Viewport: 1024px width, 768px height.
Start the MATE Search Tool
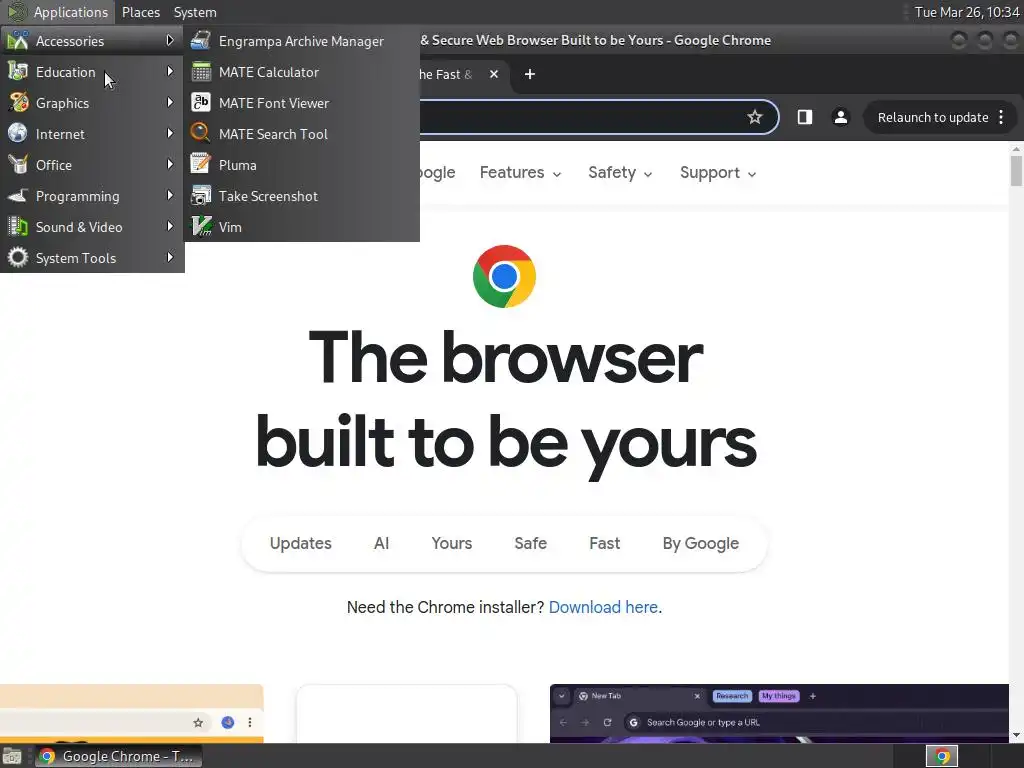(302, 134)
